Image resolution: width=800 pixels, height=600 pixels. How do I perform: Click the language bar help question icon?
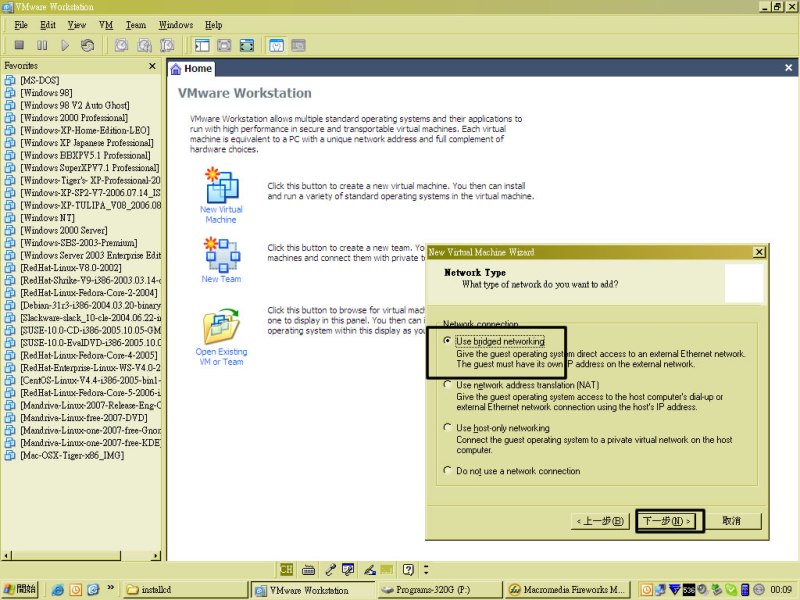pyautogui.click(x=408, y=569)
